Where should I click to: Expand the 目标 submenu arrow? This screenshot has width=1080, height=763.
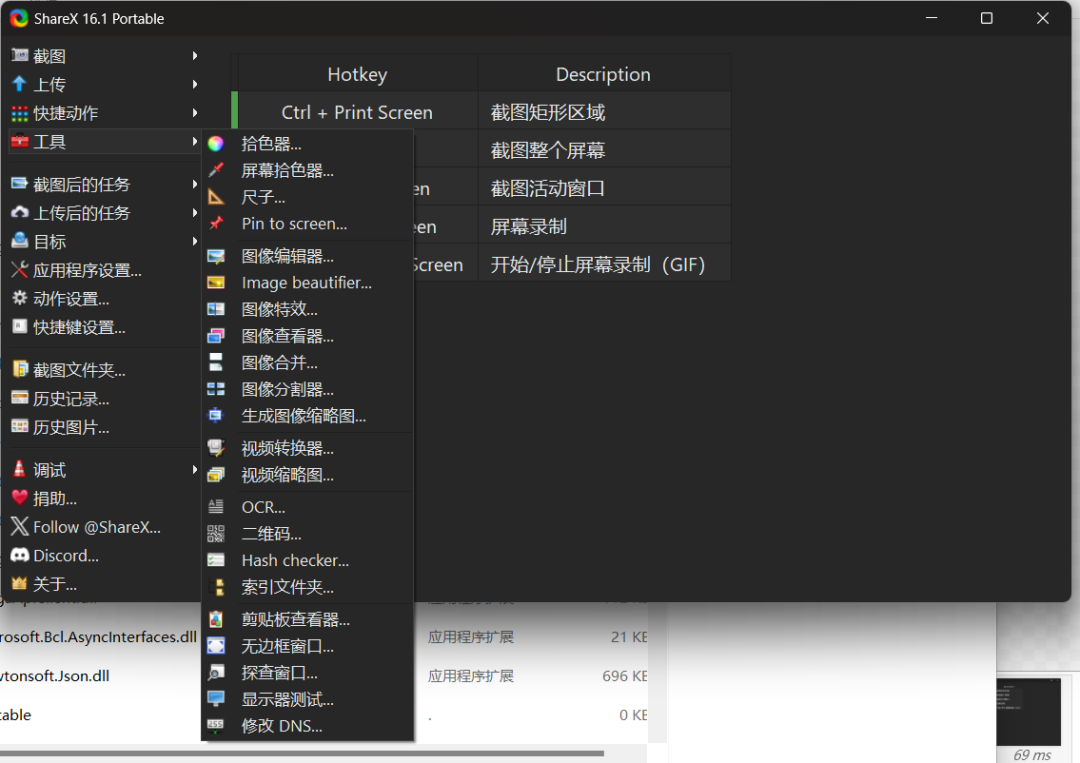tap(195, 241)
